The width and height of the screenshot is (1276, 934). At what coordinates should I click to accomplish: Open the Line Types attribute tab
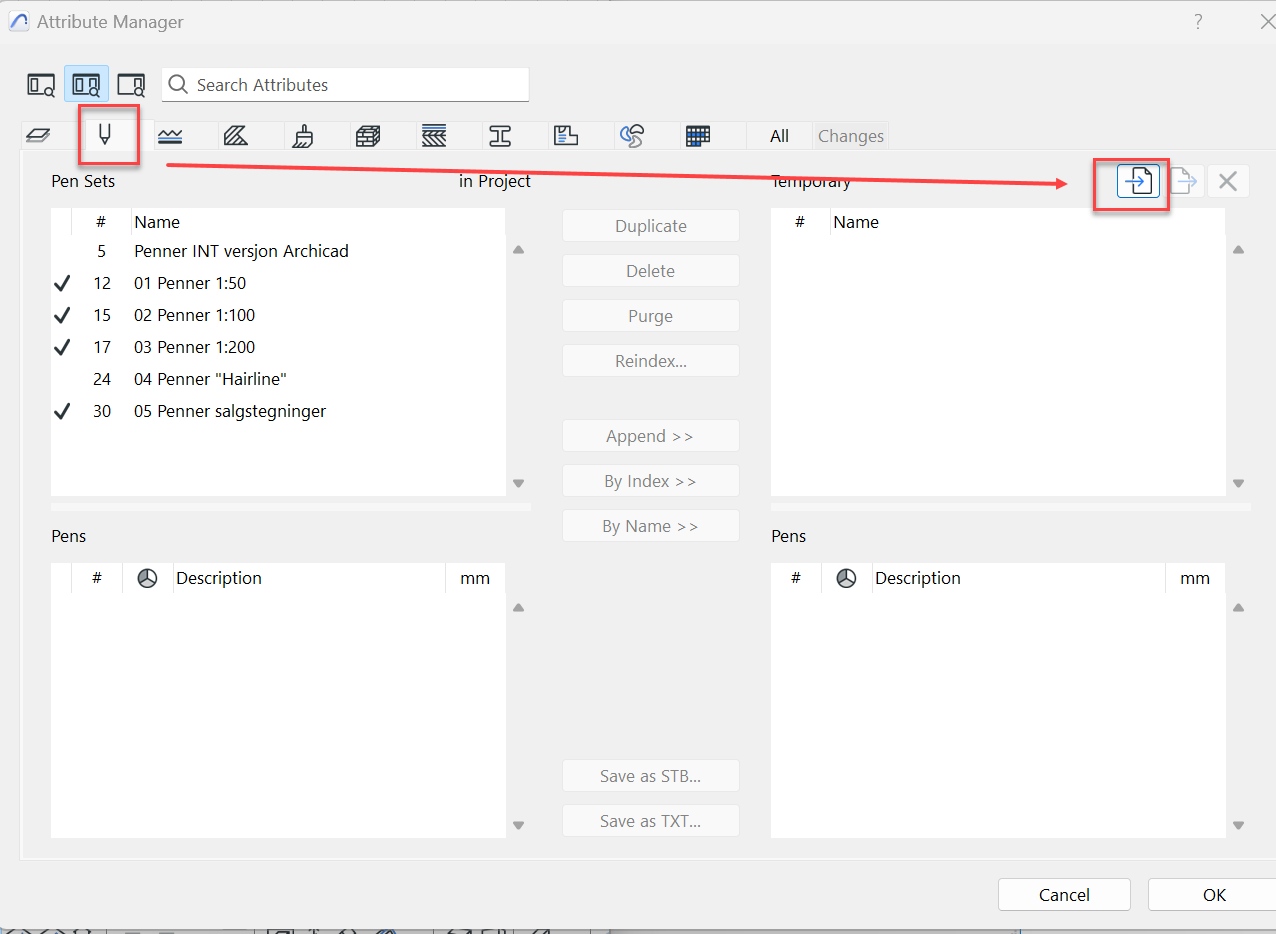pos(170,136)
